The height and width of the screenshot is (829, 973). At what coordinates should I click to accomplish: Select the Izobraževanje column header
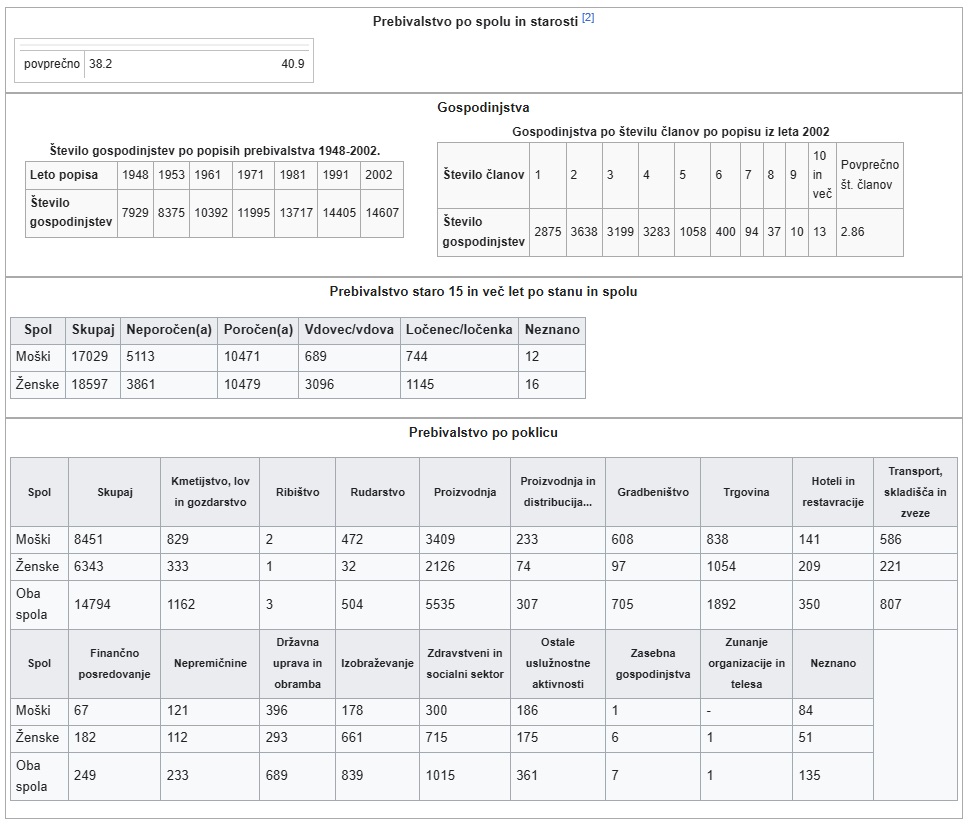377,663
